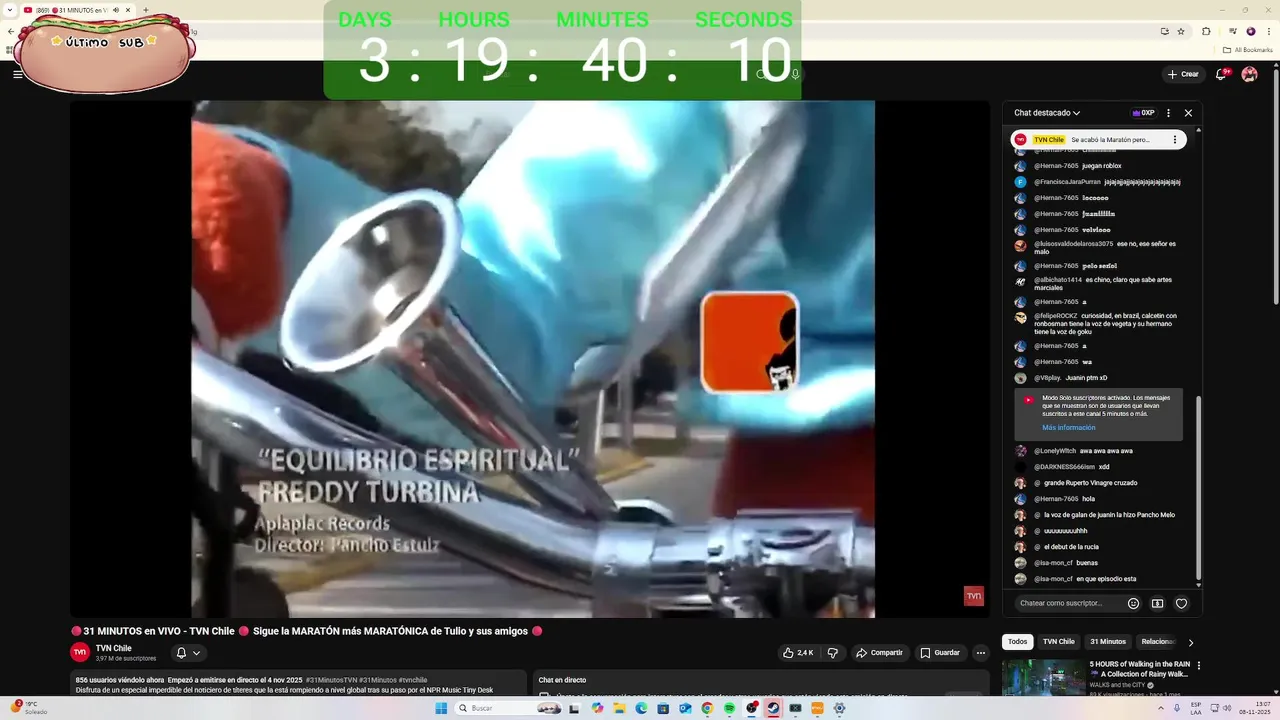The width and height of the screenshot is (1280, 720).
Task: Open Chrome media control icon
Action: pos(1232,32)
